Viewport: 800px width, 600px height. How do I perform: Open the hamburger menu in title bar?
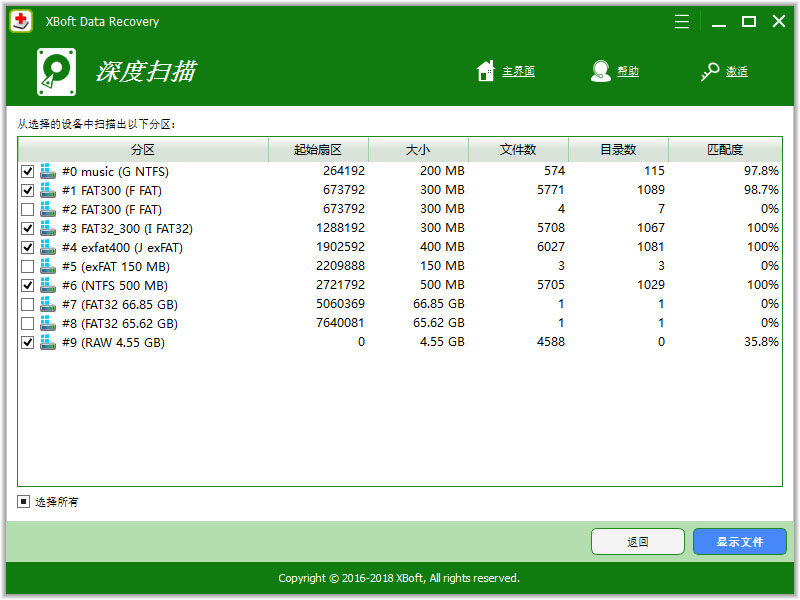point(682,21)
